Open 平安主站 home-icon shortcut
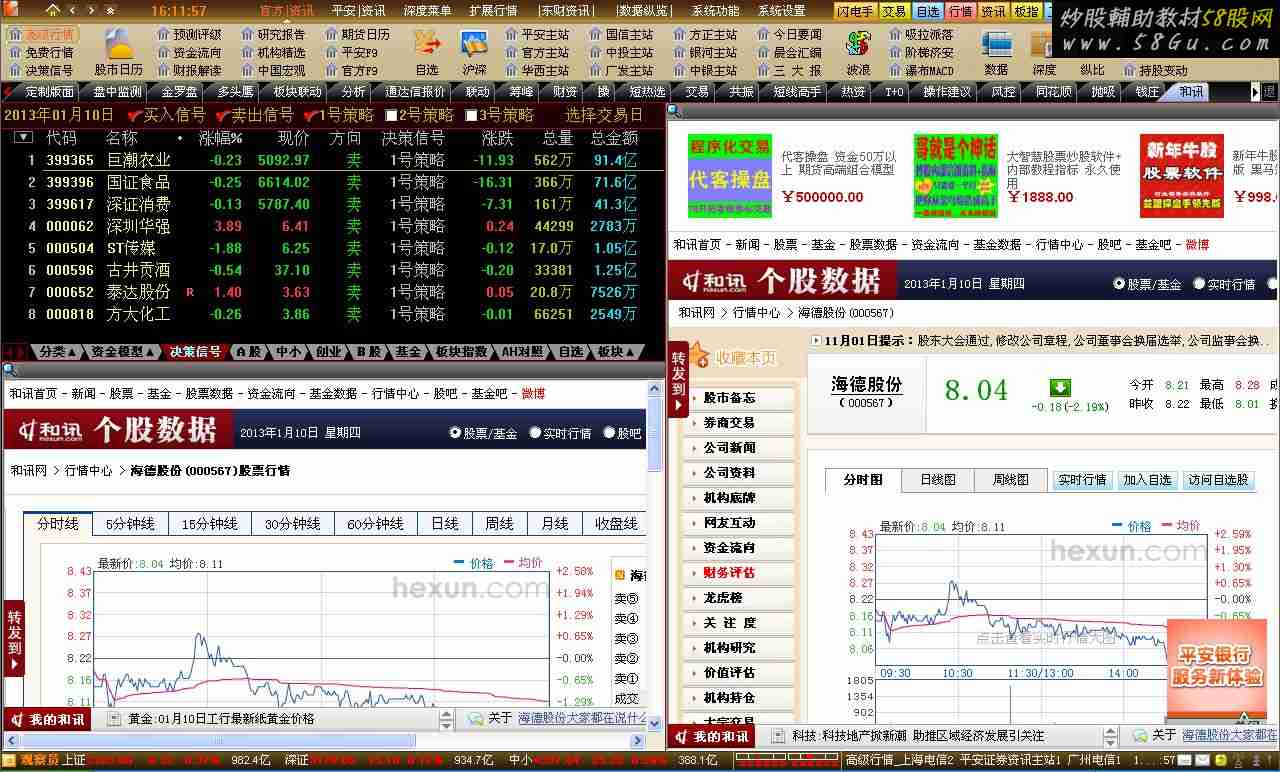Viewport: 1280px width, 772px height. point(536,34)
